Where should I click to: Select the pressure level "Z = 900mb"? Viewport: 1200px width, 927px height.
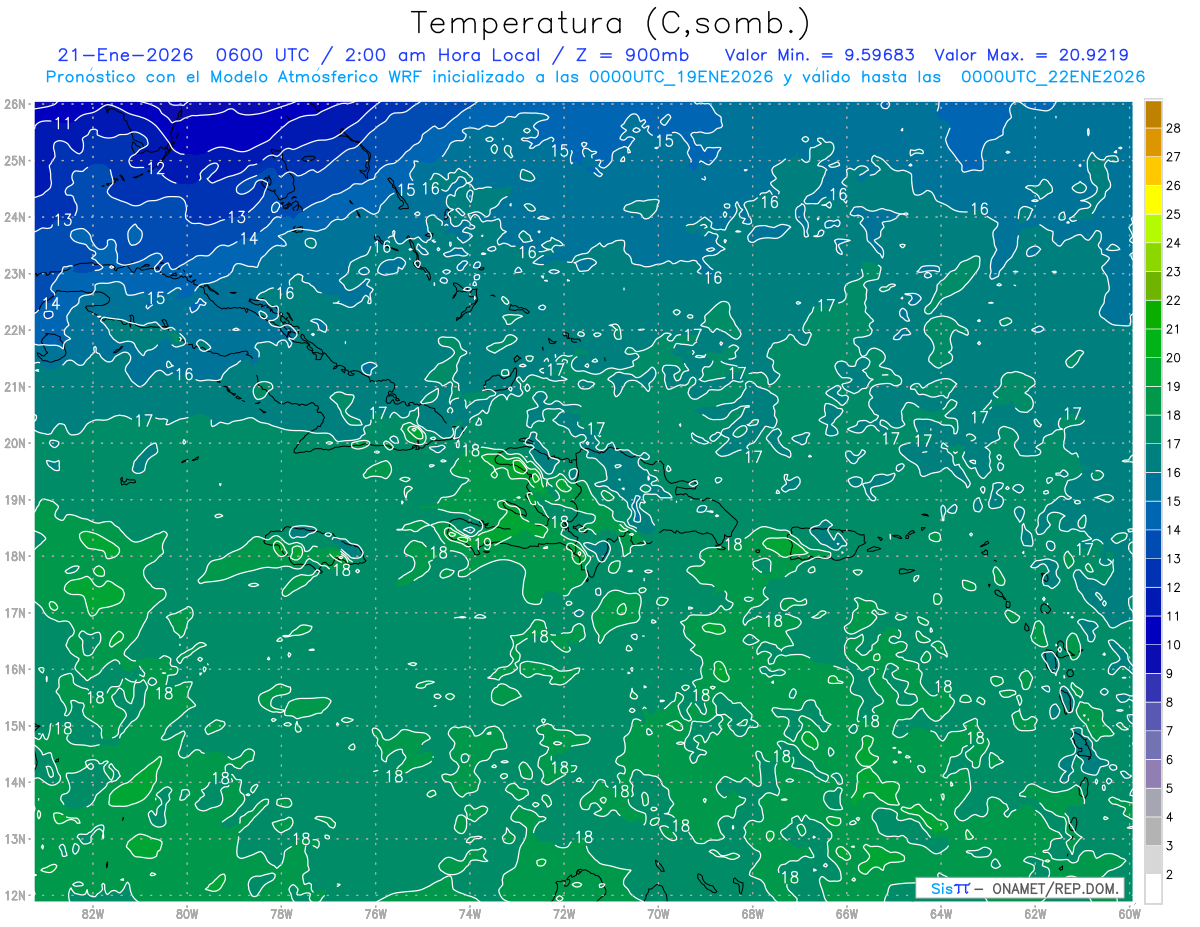point(634,55)
